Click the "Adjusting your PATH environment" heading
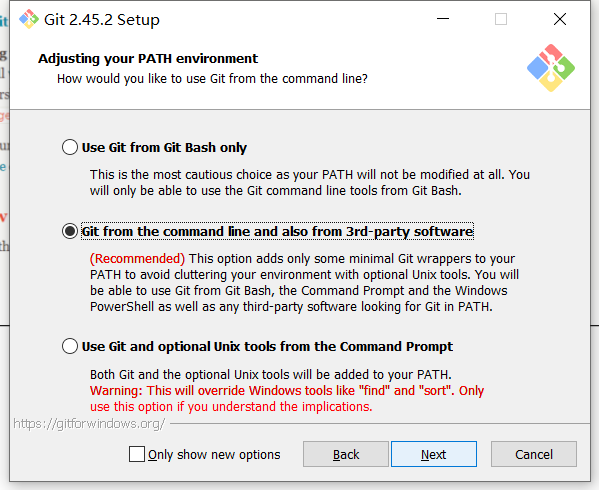599x490 pixels. [148, 58]
